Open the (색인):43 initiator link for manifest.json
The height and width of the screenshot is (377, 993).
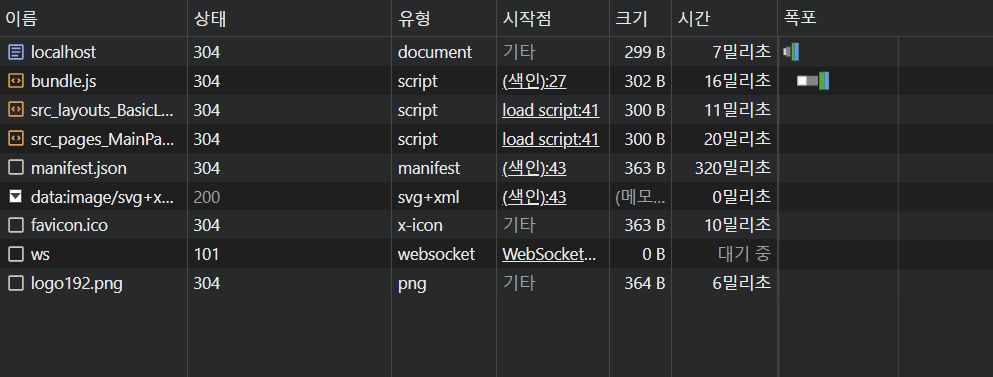[534, 168]
